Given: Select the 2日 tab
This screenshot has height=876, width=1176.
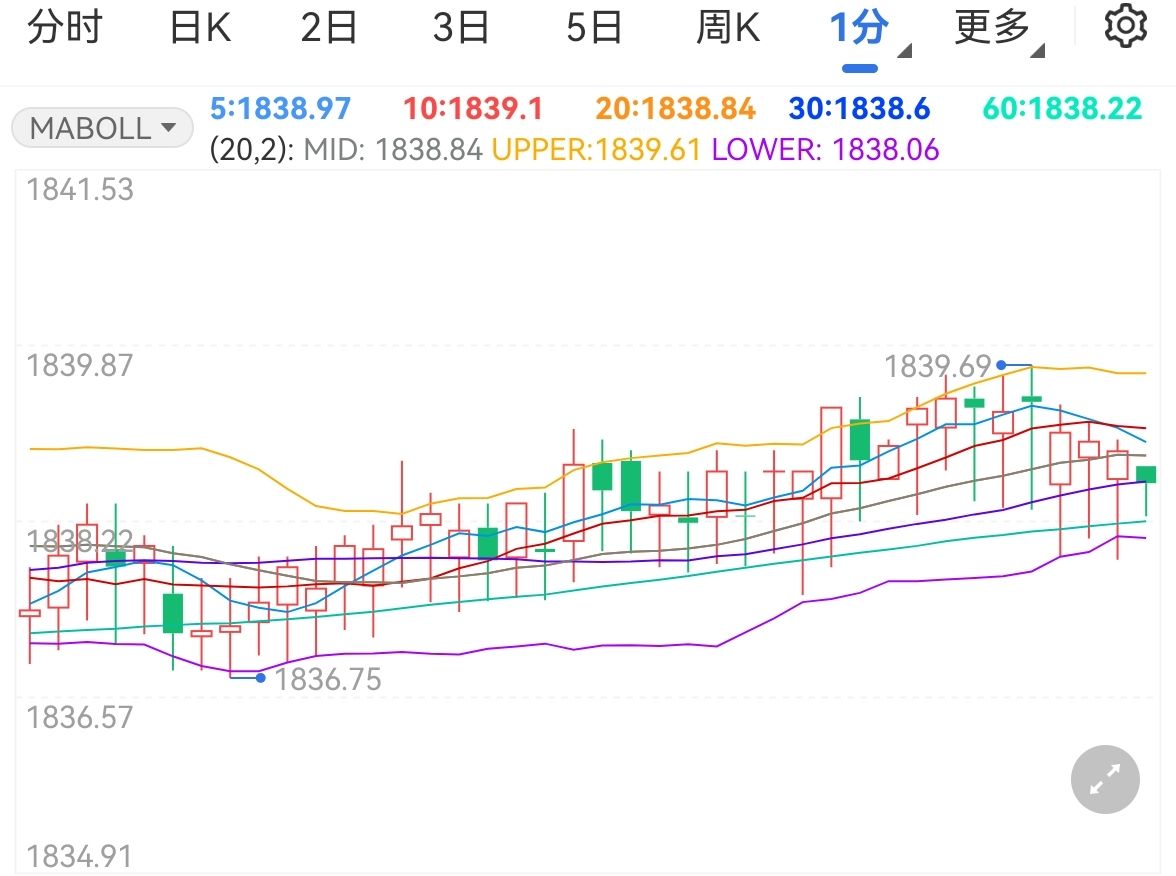Looking at the screenshot, I should [328, 28].
